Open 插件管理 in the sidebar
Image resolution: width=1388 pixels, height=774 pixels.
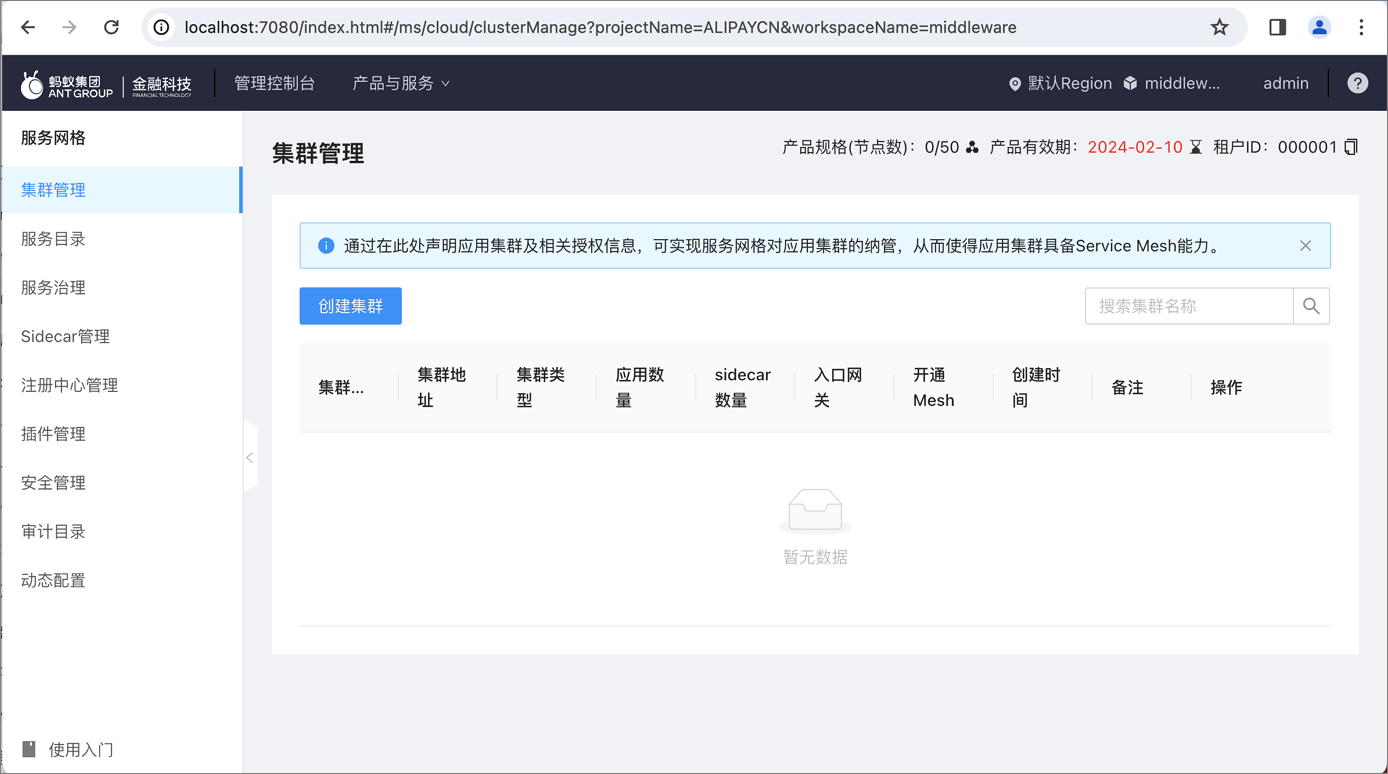pyautogui.click(x=121, y=434)
